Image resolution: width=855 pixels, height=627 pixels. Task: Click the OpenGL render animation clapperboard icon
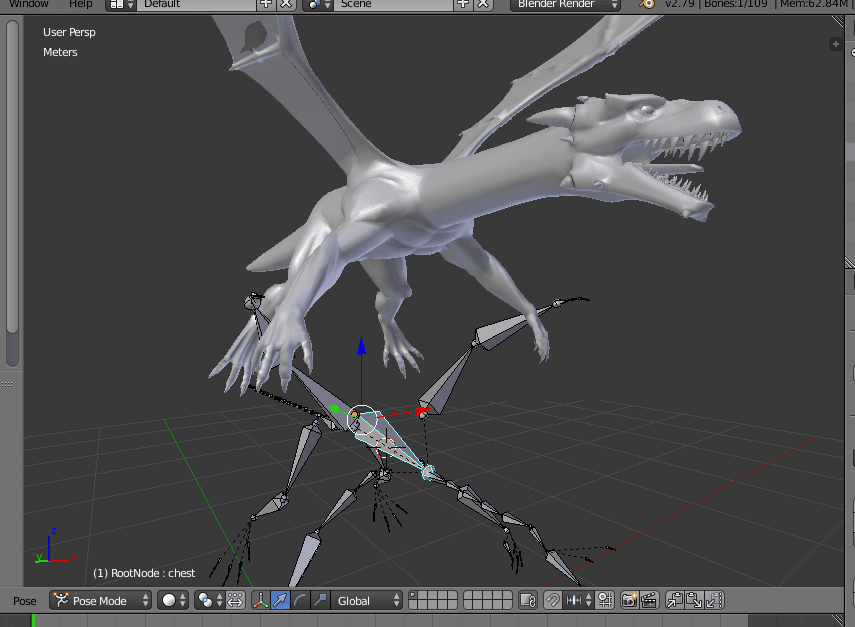648,600
